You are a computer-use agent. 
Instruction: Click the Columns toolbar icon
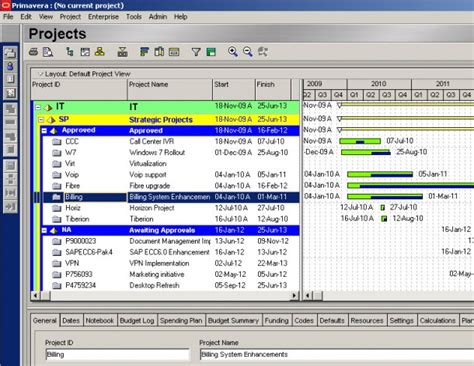pyautogui.click(x=159, y=52)
